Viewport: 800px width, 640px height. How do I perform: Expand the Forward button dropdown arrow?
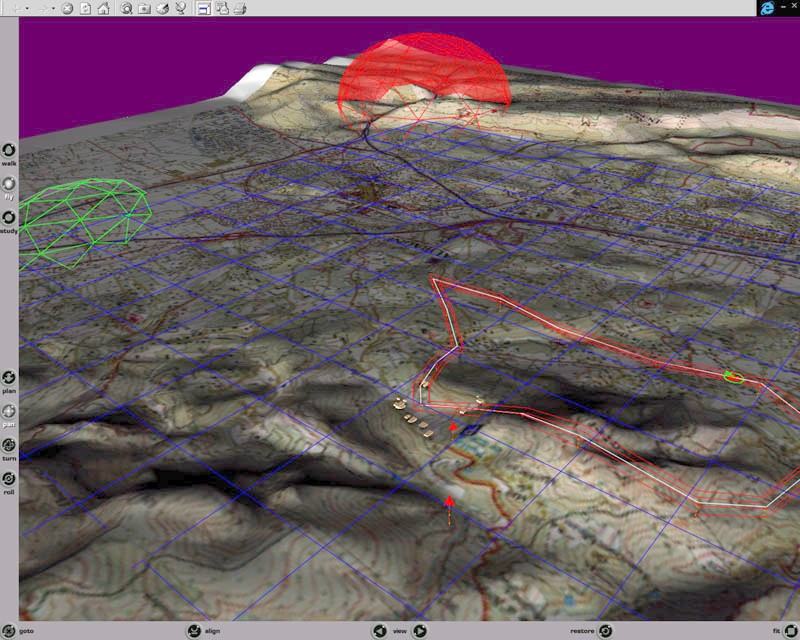54,9
